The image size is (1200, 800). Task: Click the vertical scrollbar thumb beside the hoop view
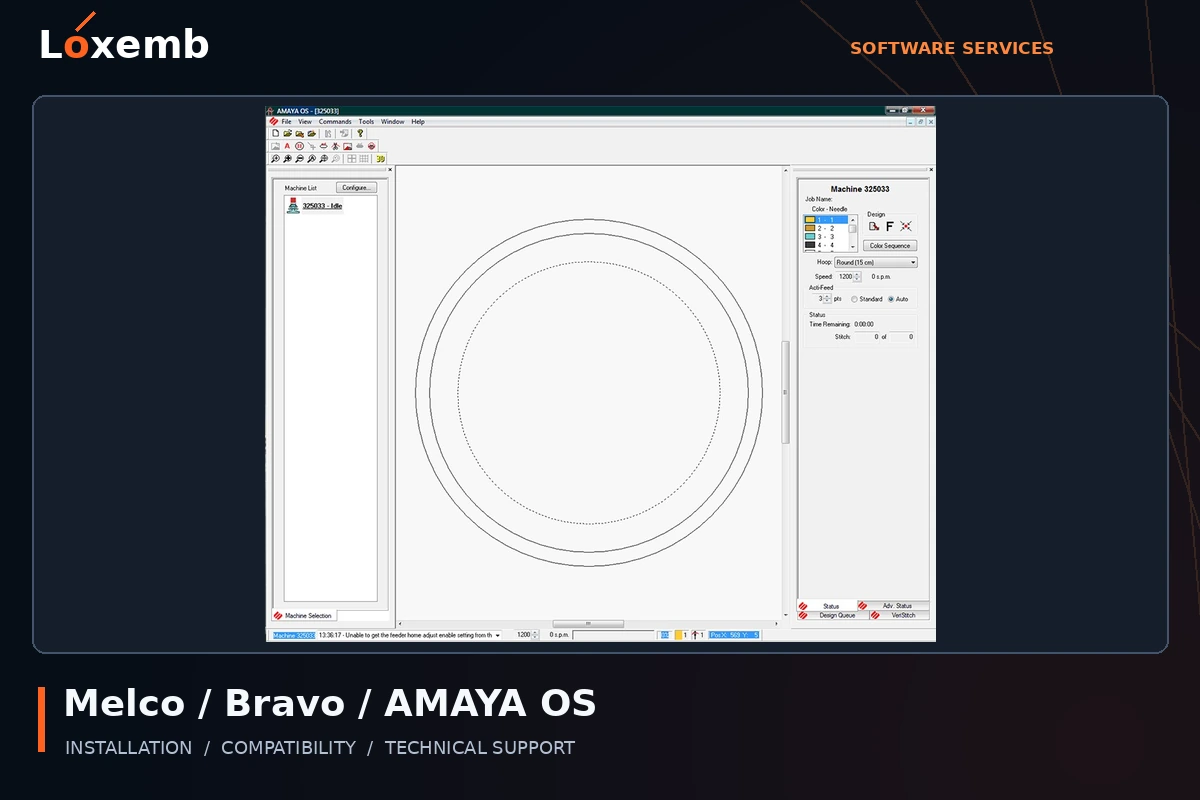tap(786, 392)
